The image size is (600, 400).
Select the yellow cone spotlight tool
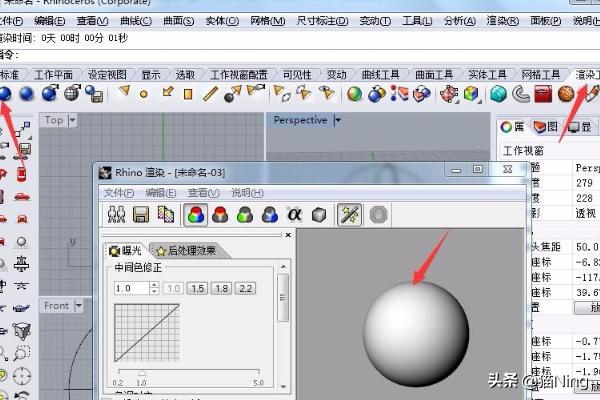pyautogui.click(x=124, y=91)
